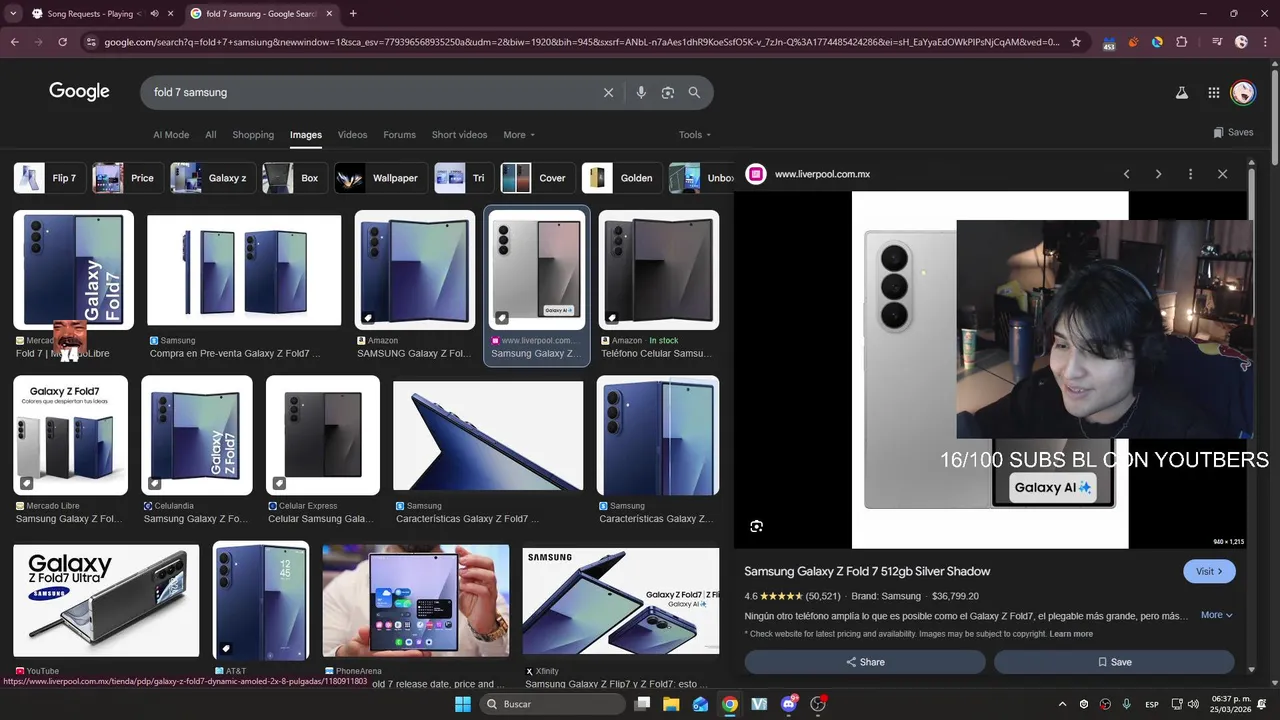
Task: Search this image with Lens icon
Action: (x=757, y=526)
